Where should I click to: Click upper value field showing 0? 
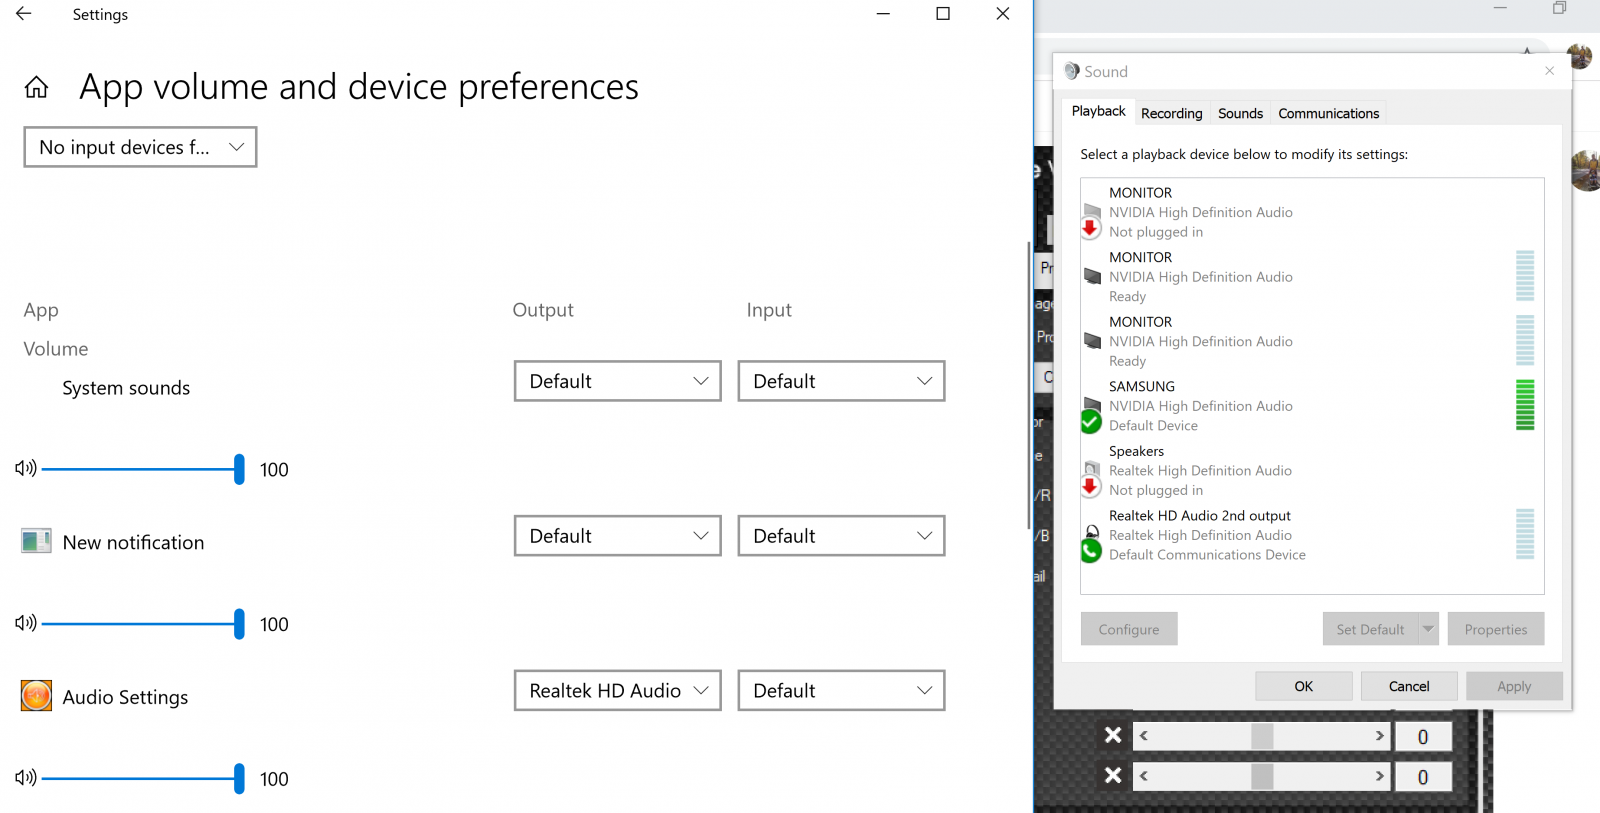point(1423,737)
